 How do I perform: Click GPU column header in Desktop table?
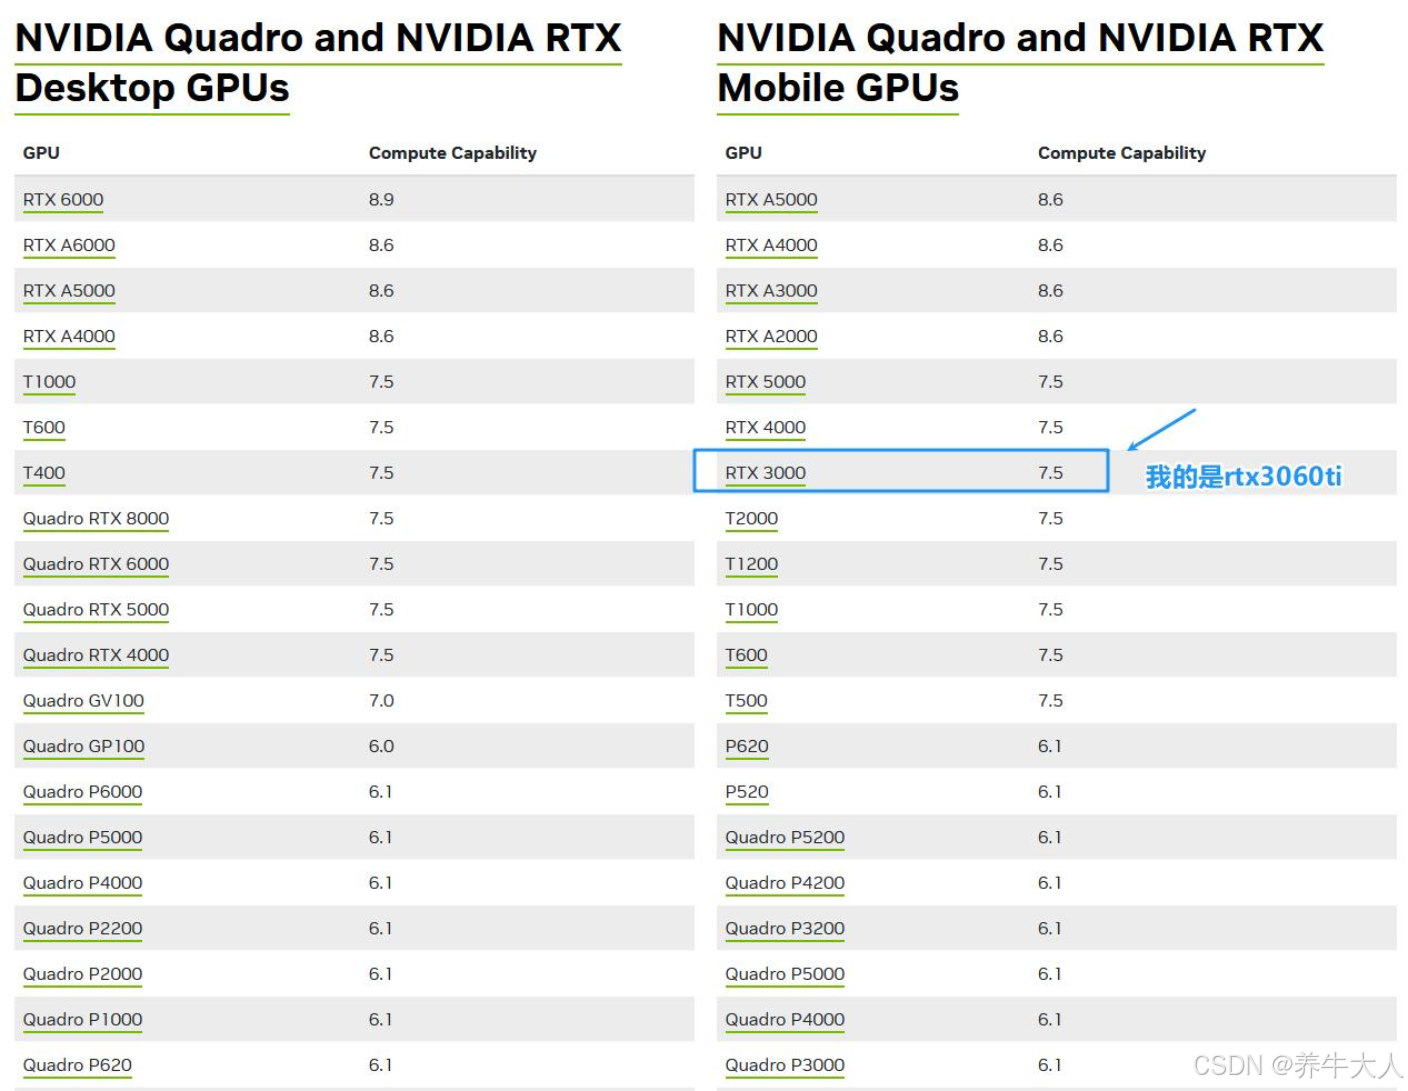click(41, 152)
